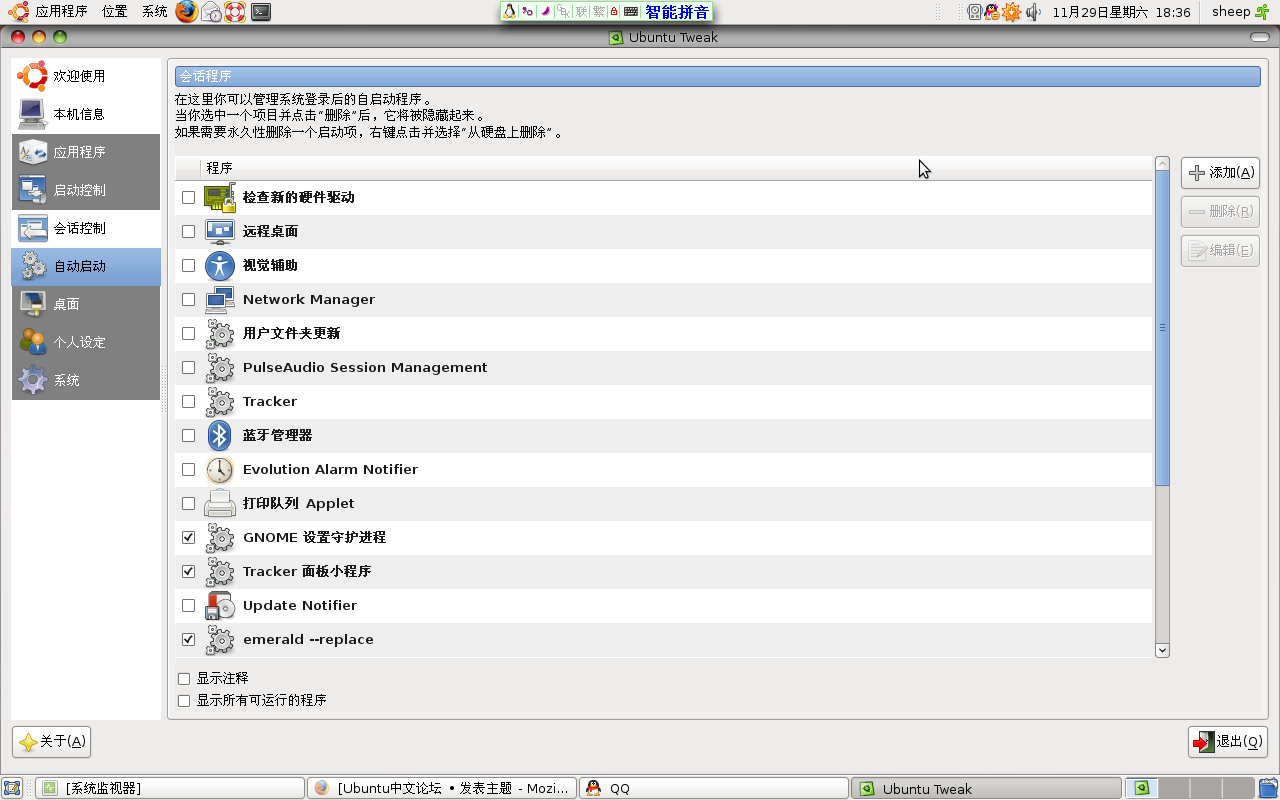Click the remote desktop monitor icon

point(219,231)
